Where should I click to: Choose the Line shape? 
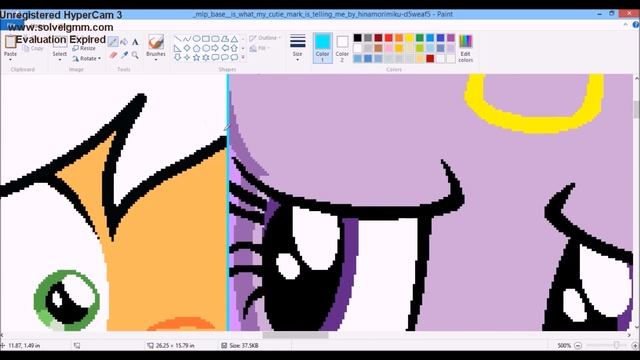click(x=178, y=39)
